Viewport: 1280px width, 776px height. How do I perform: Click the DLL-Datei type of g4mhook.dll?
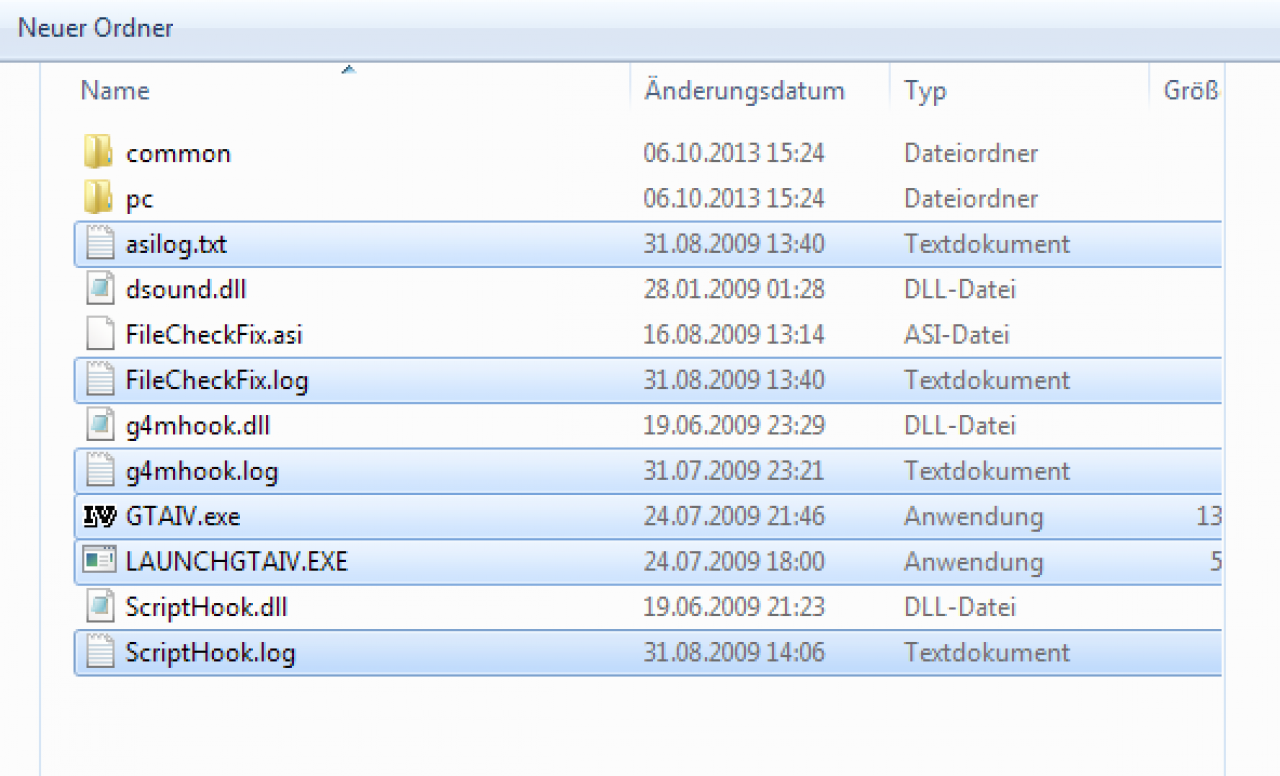960,425
